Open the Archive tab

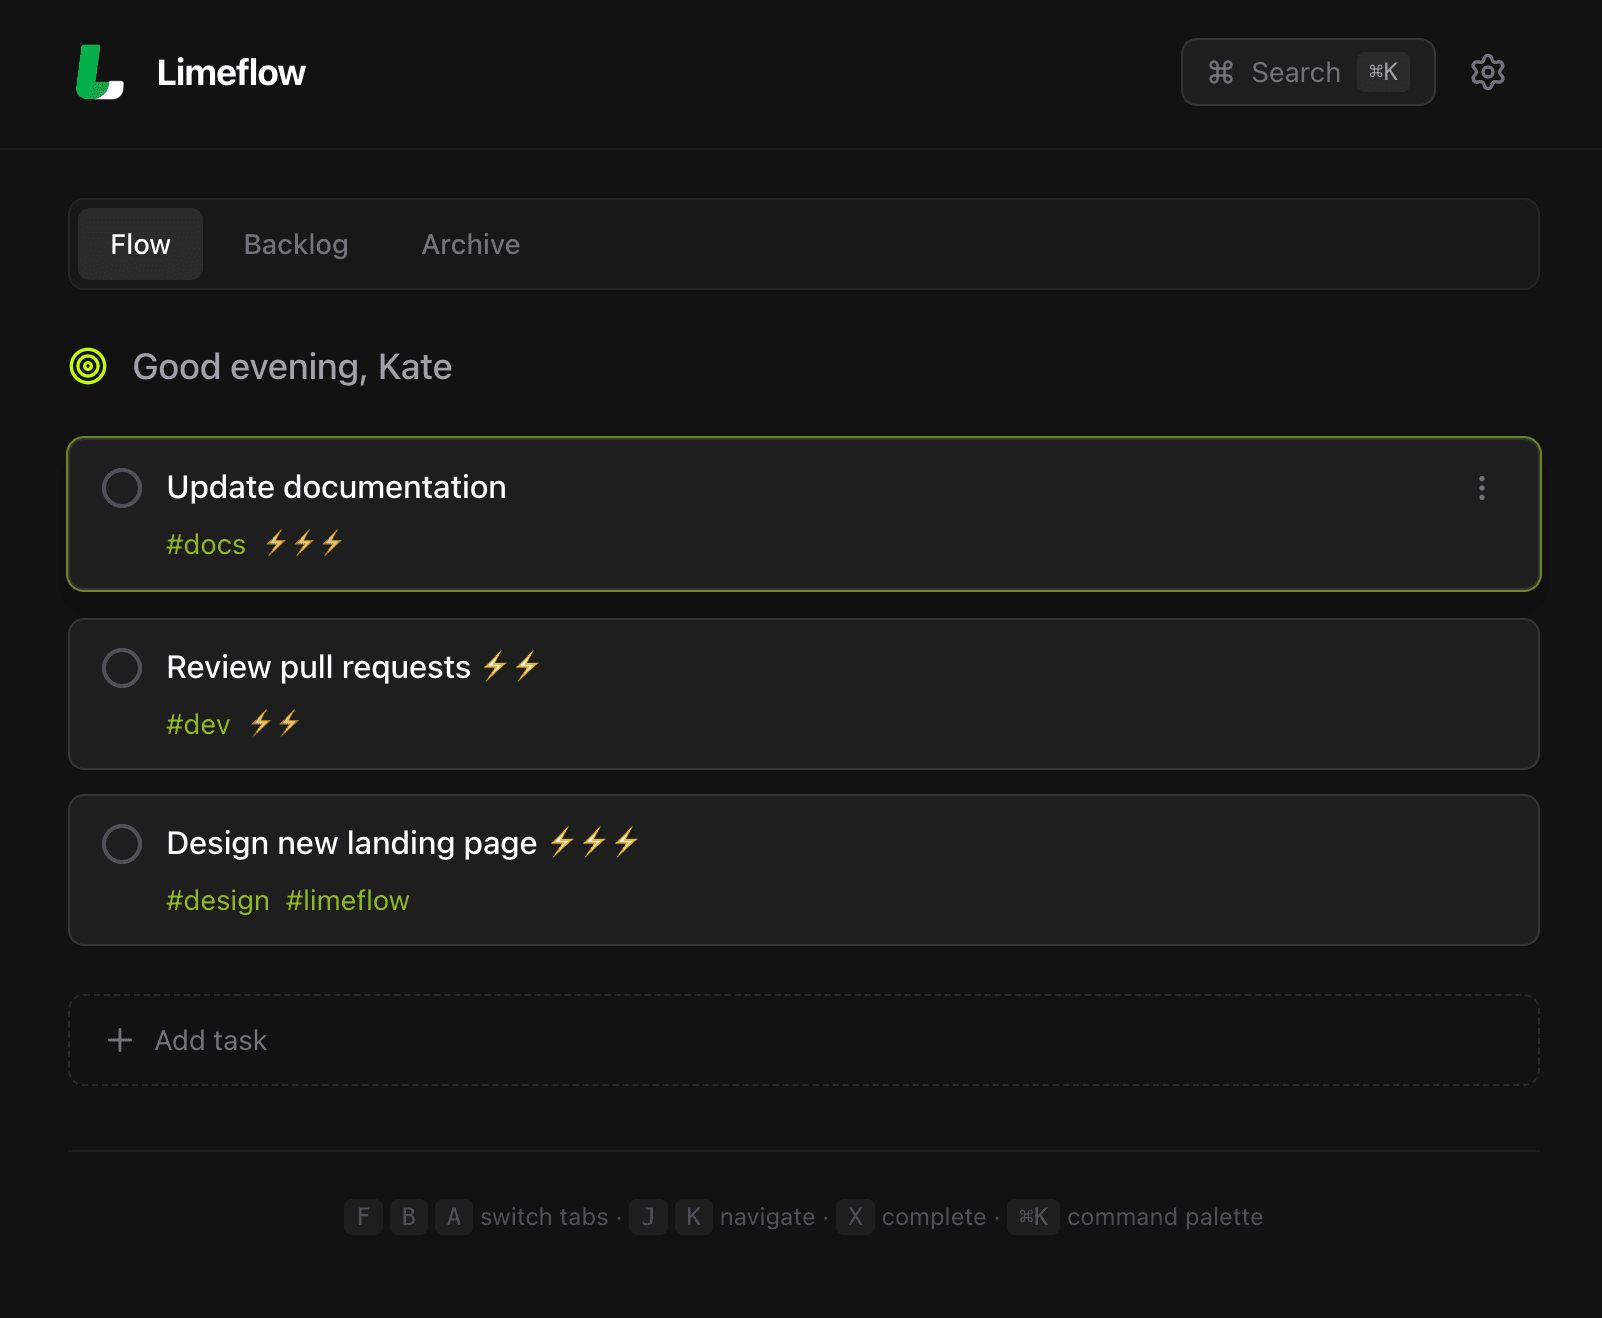pos(470,244)
